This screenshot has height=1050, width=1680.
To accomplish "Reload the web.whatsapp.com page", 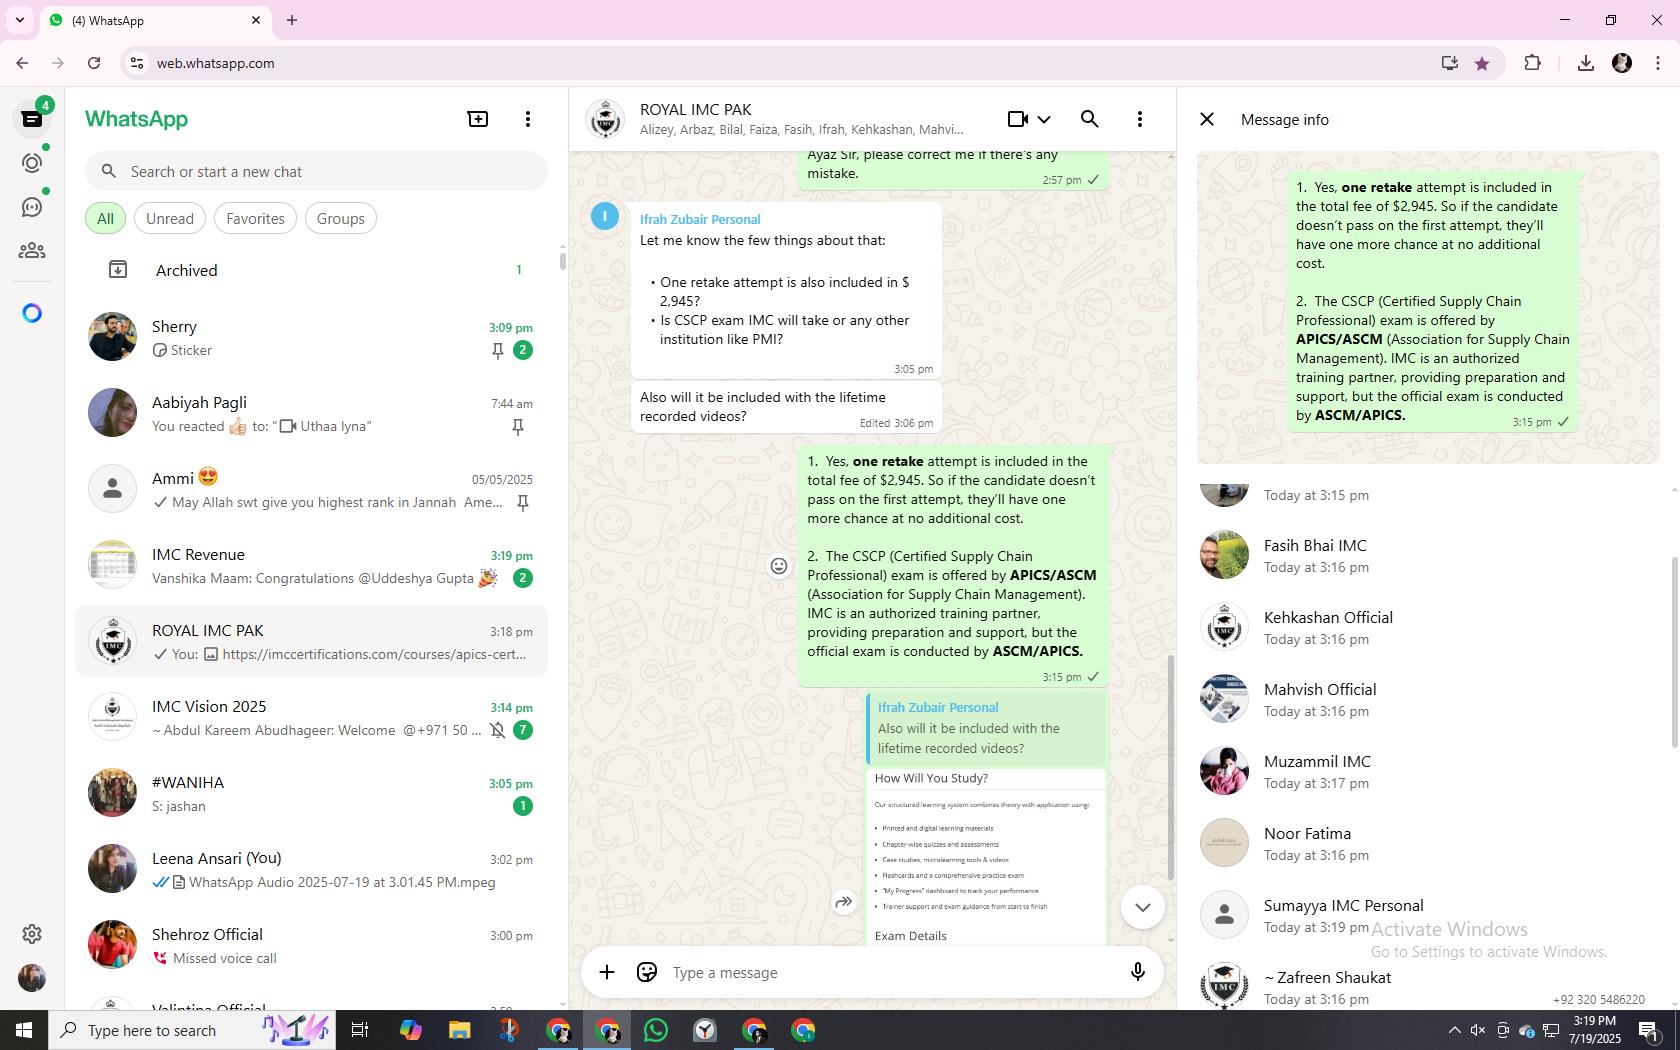I will pyautogui.click(x=94, y=63).
